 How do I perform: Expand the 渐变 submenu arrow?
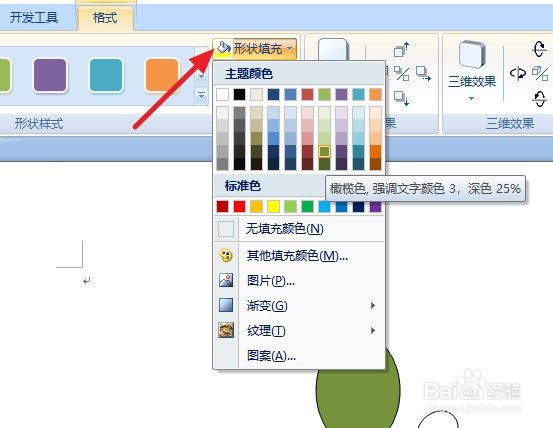click(x=373, y=306)
